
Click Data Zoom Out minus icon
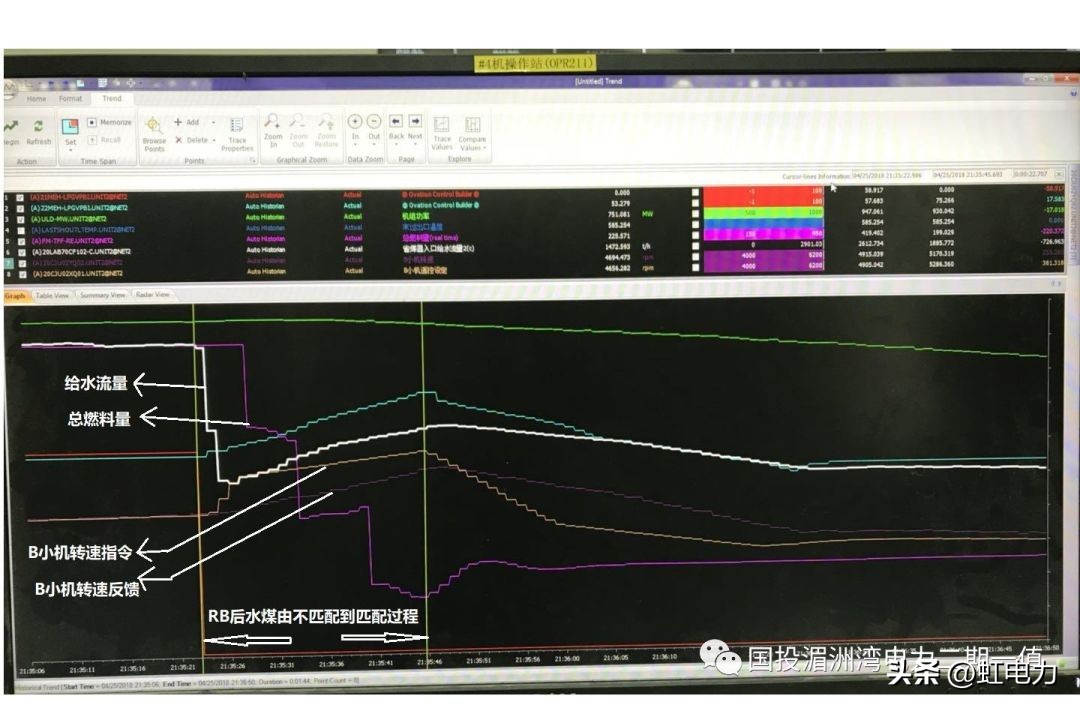374,122
